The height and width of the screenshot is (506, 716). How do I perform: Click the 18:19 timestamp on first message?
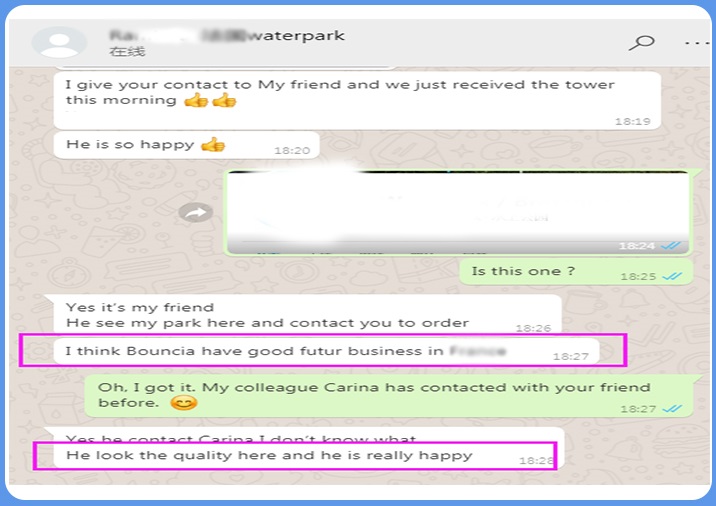632,121
